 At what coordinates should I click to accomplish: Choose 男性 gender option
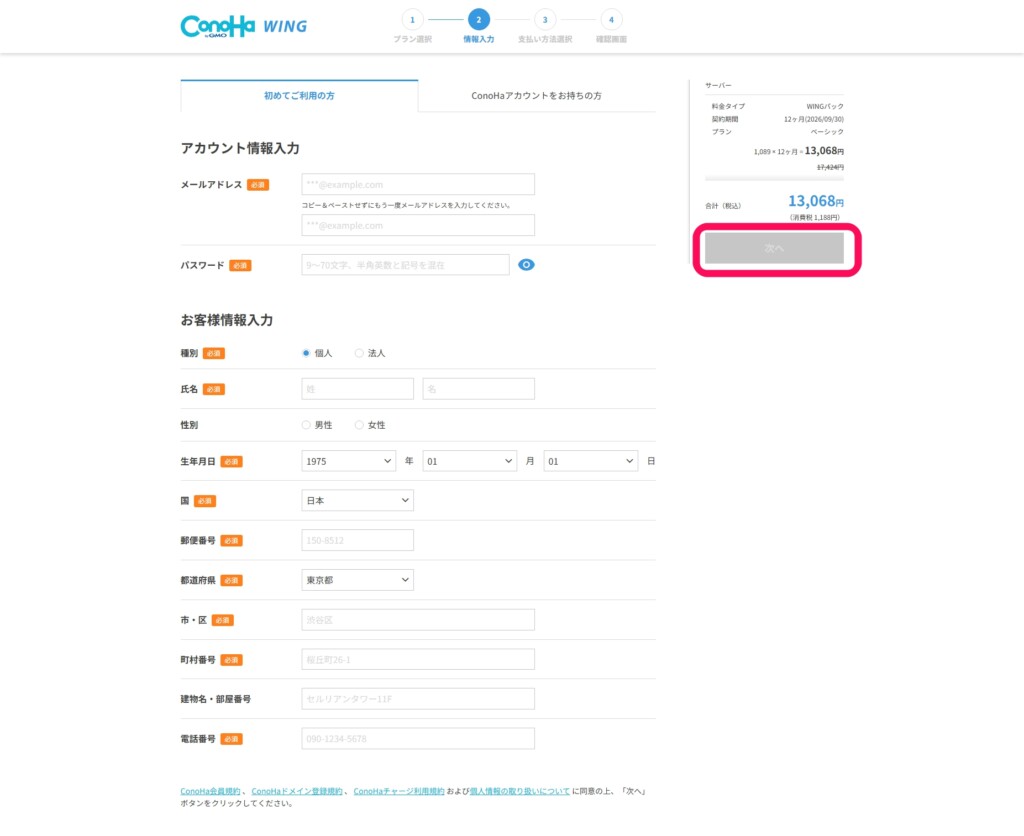tap(306, 425)
